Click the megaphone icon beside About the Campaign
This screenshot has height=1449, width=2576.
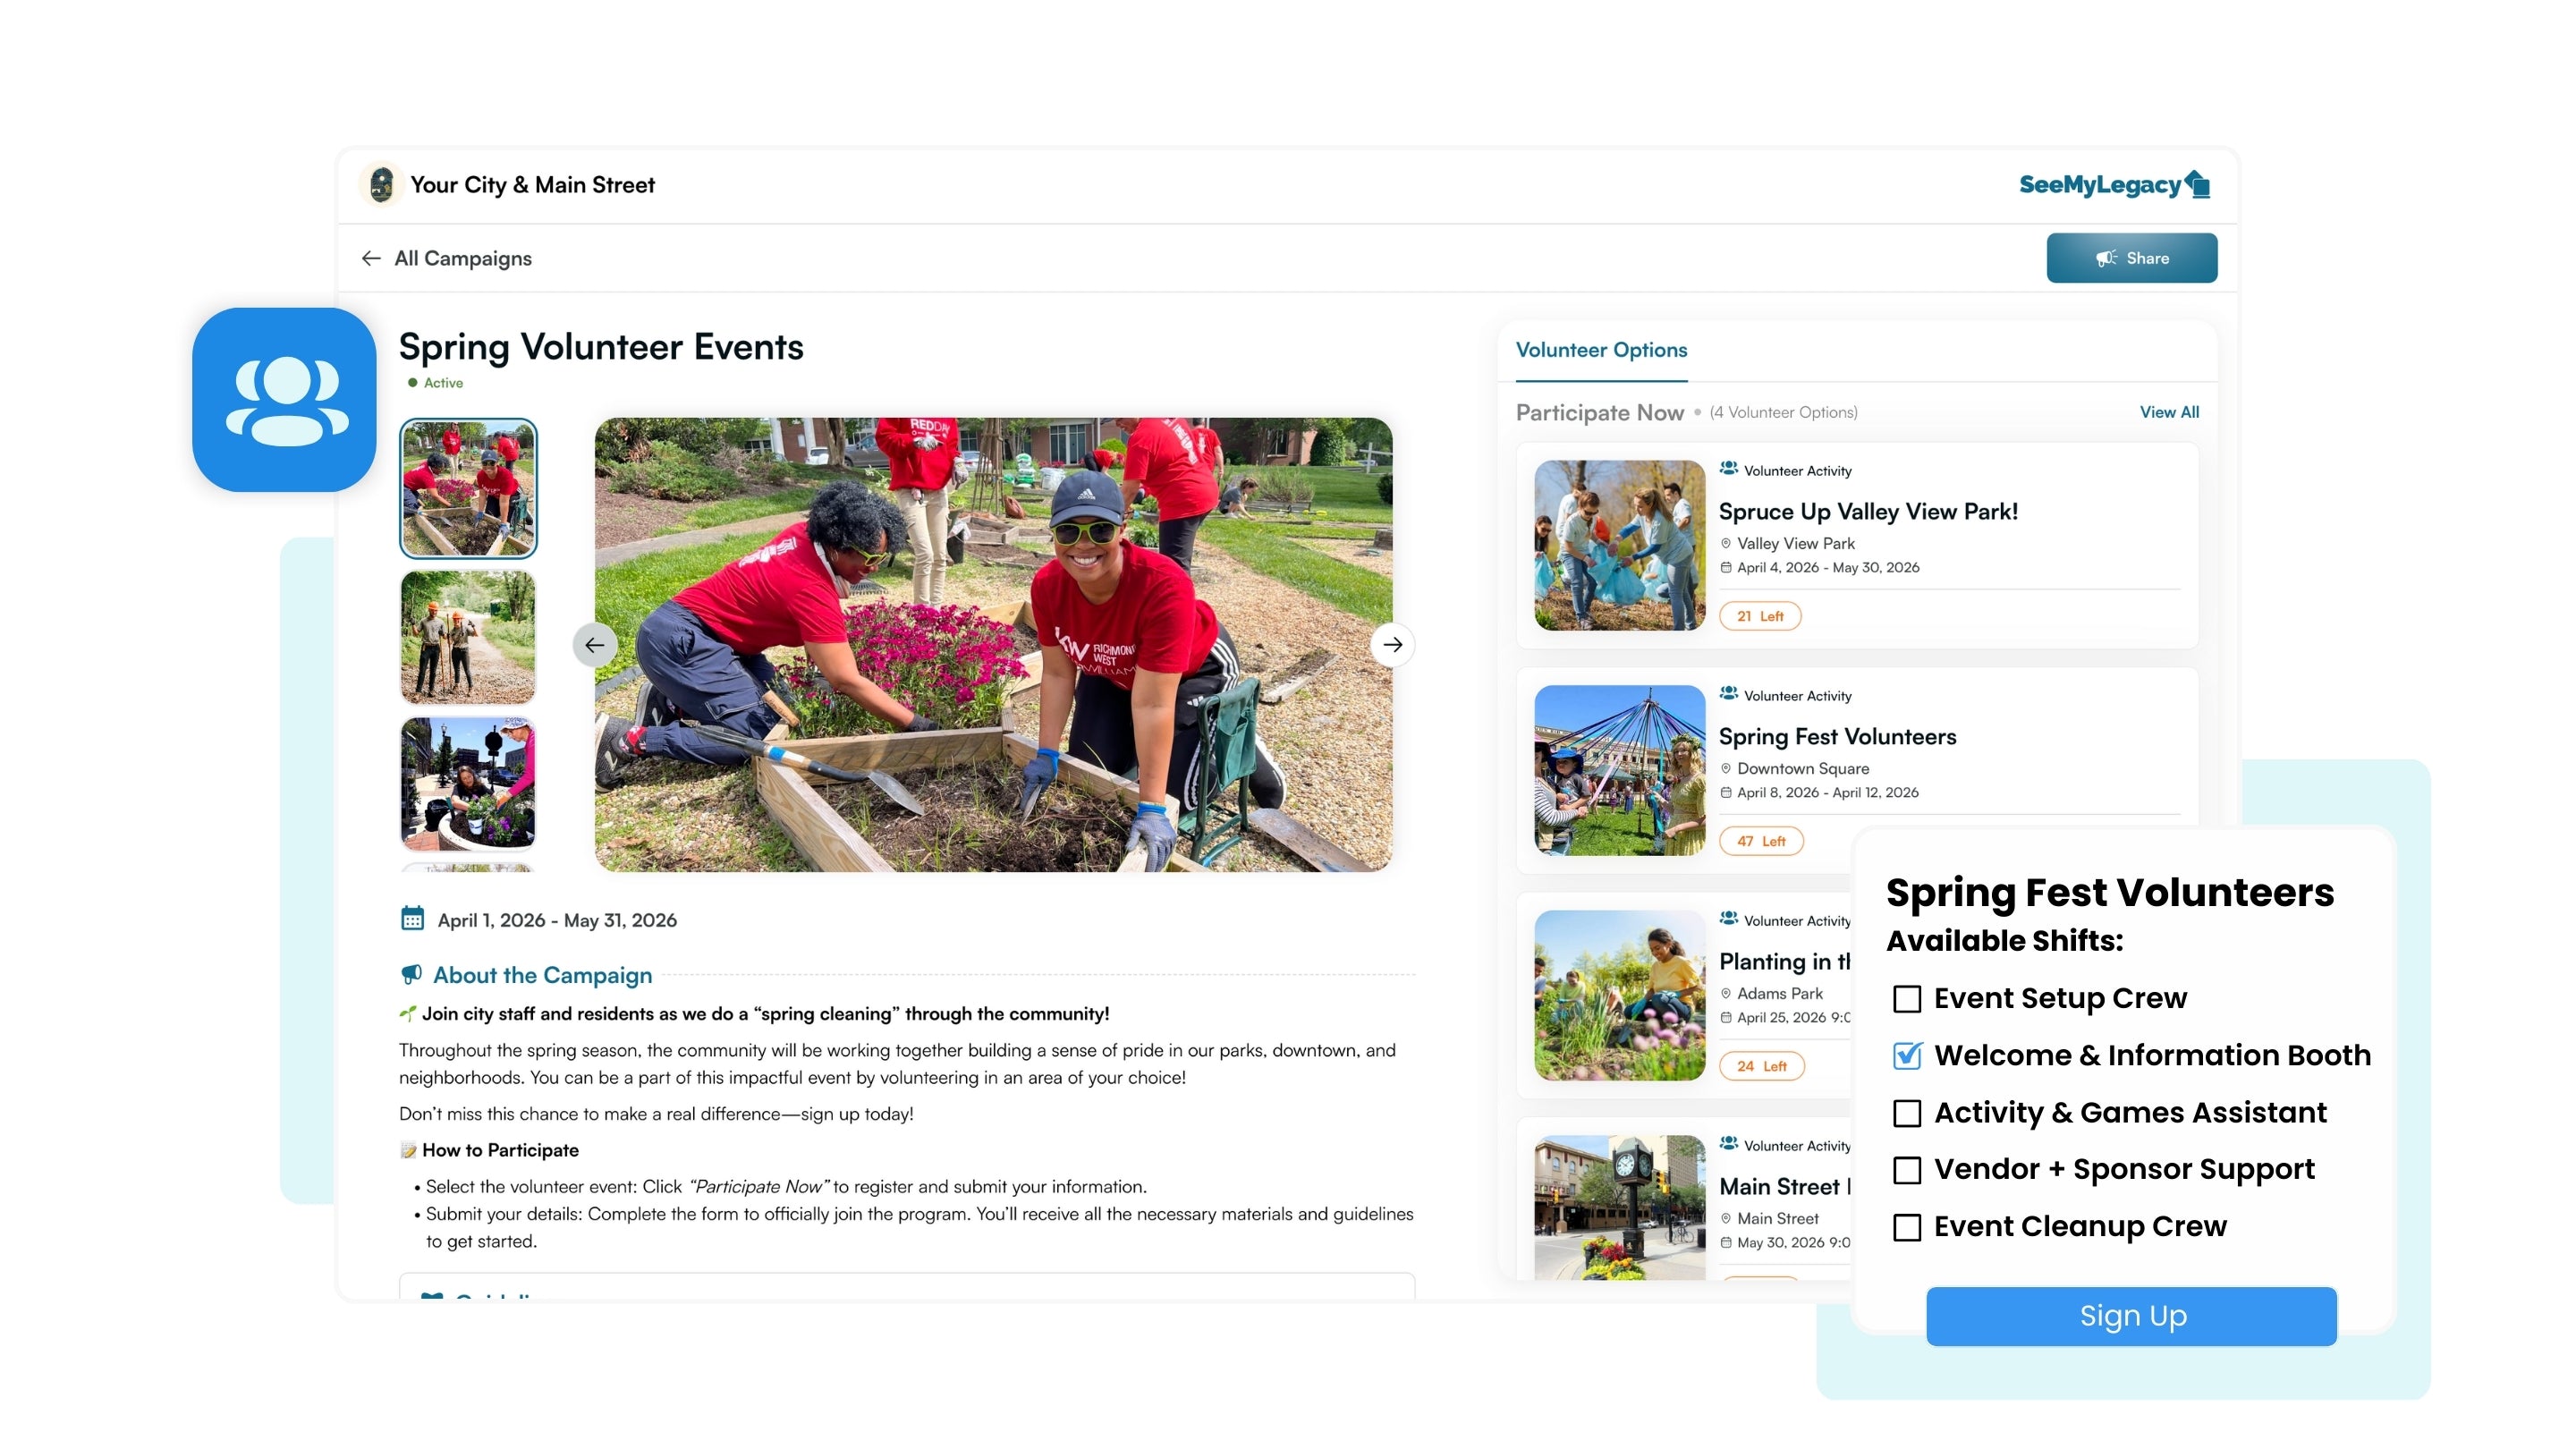pos(411,975)
